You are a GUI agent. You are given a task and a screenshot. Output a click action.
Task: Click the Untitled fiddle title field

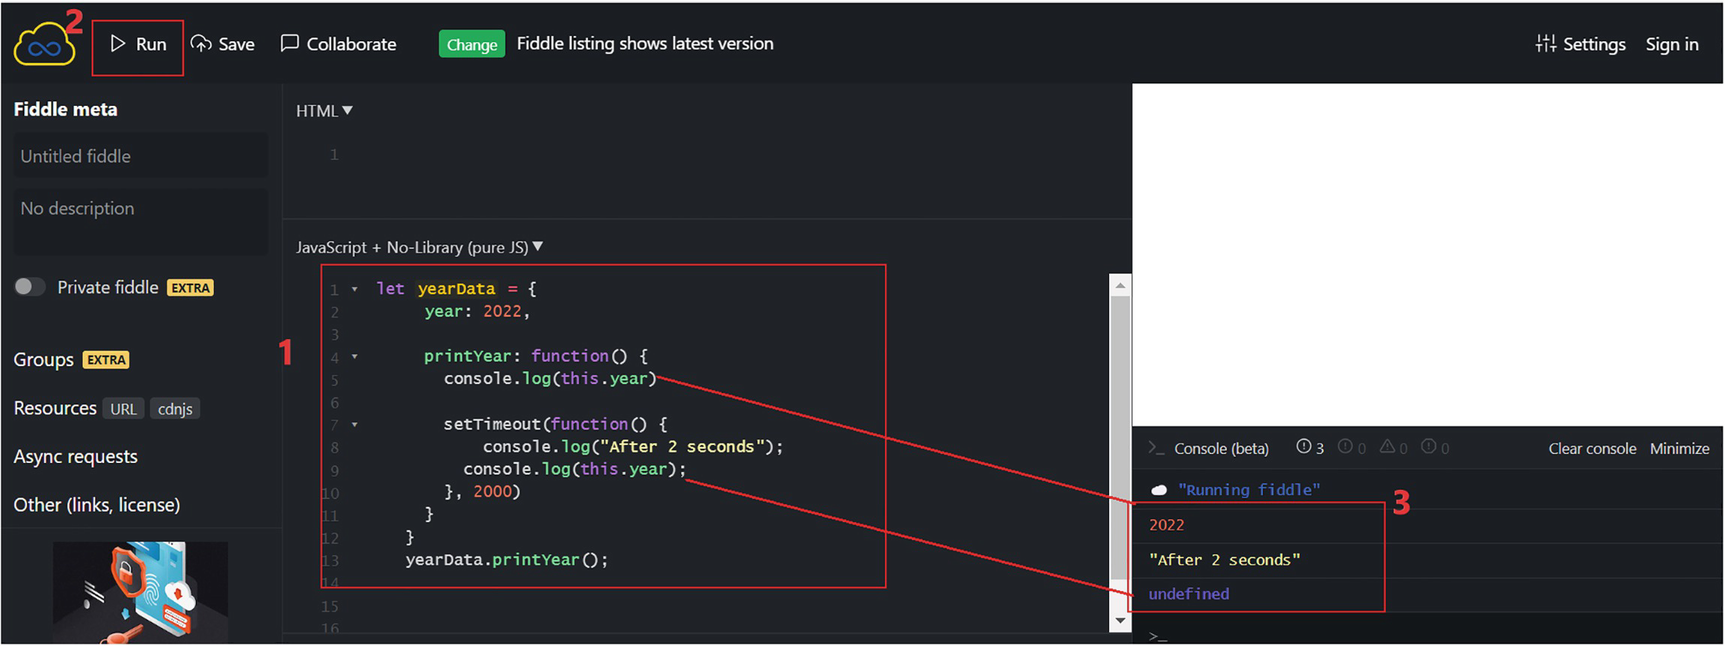point(140,156)
